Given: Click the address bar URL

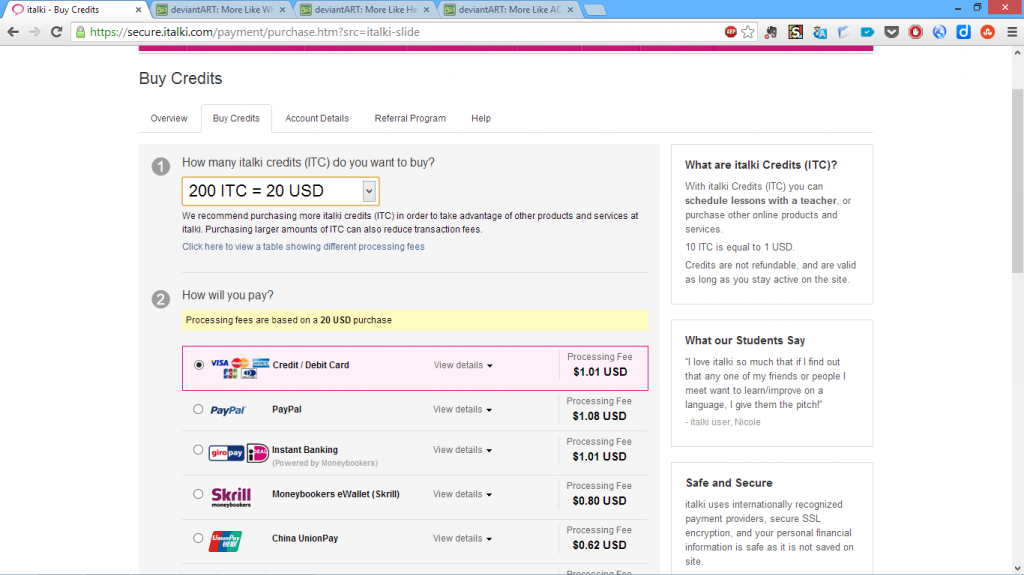Looking at the screenshot, I should (255, 32).
